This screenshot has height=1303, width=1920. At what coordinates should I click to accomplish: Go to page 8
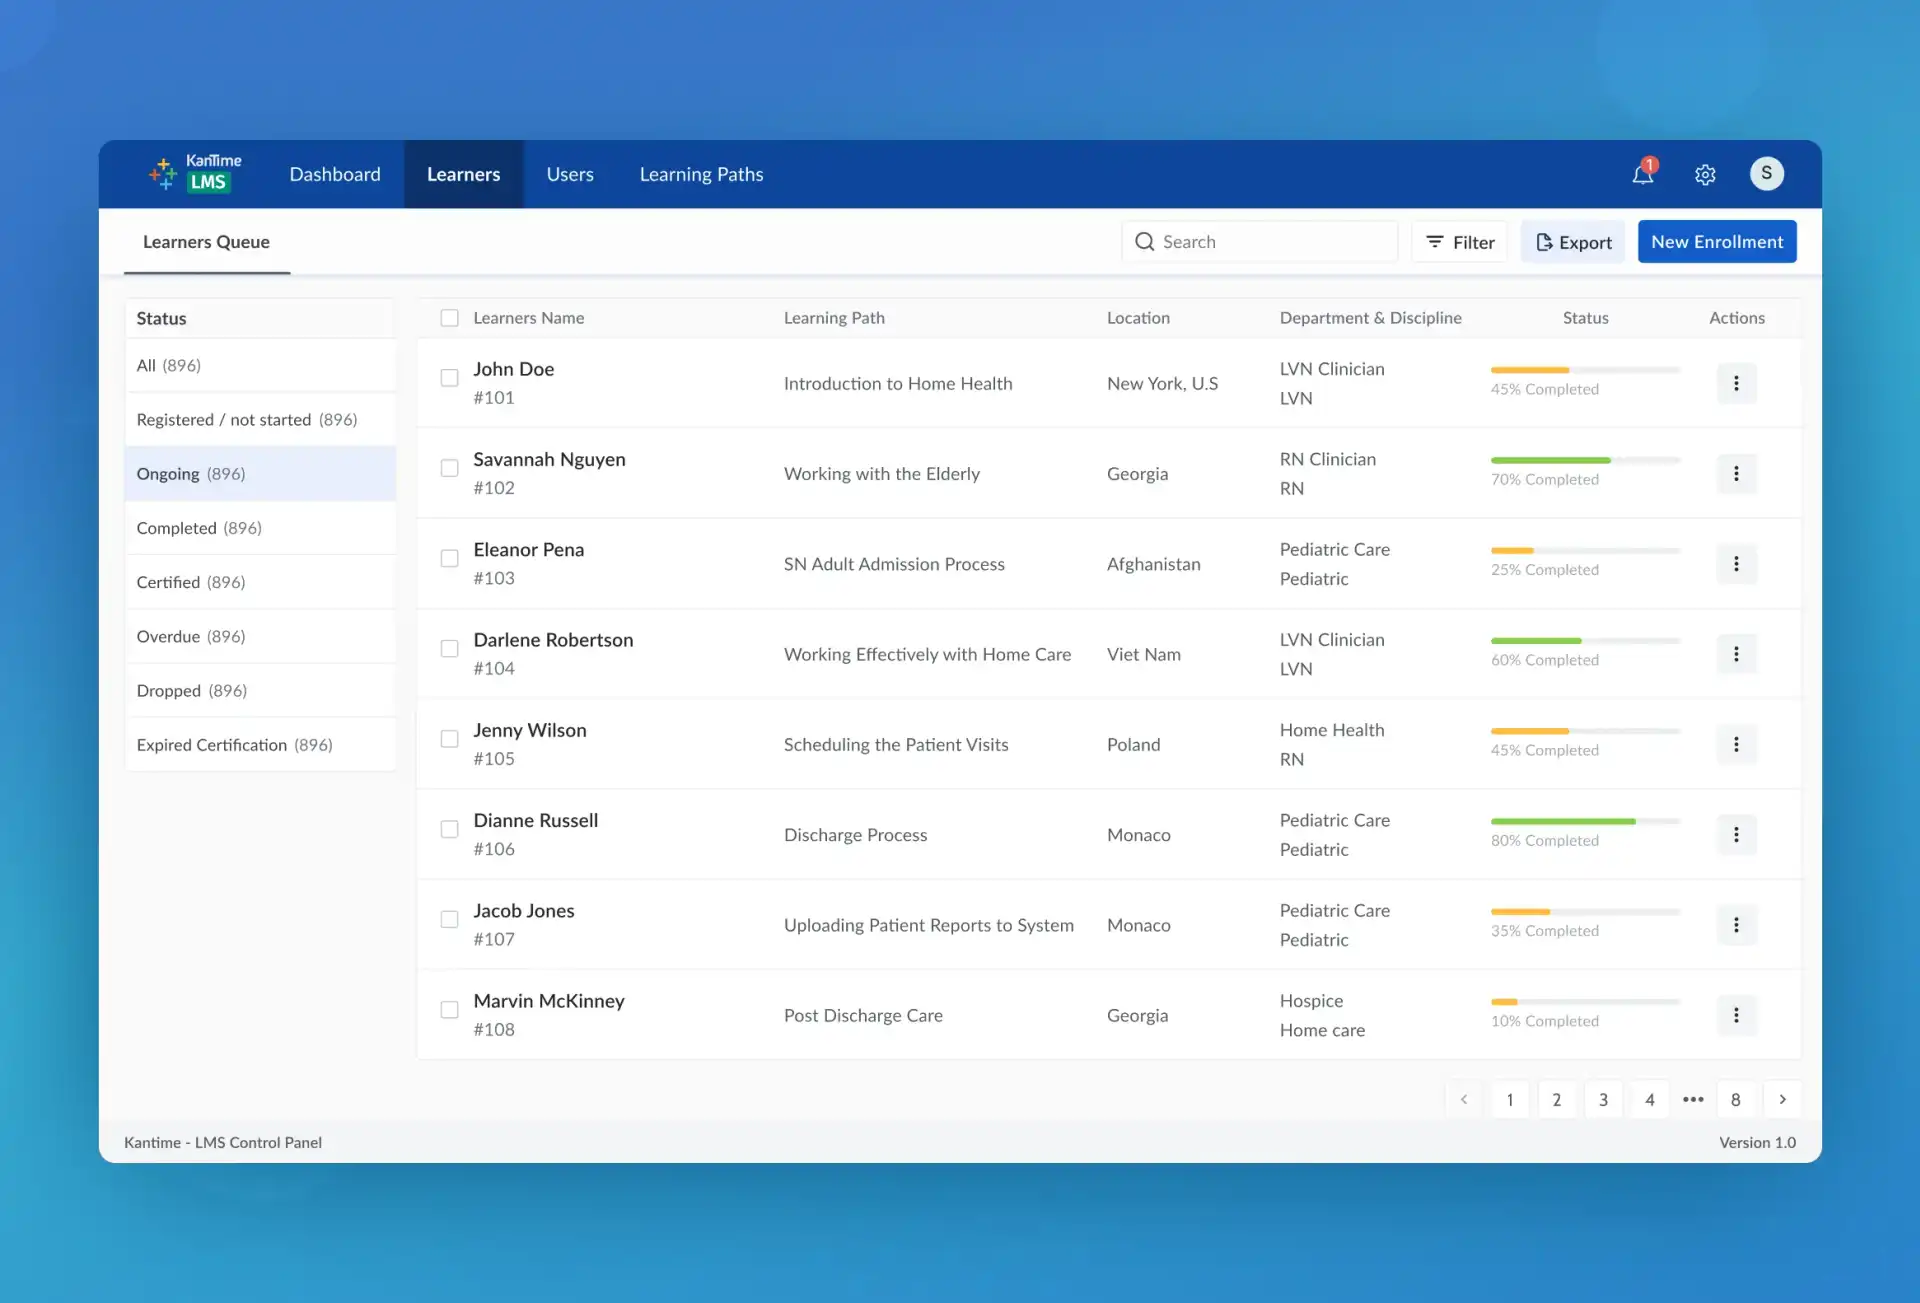pyautogui.click(x=1736, y=1099)
